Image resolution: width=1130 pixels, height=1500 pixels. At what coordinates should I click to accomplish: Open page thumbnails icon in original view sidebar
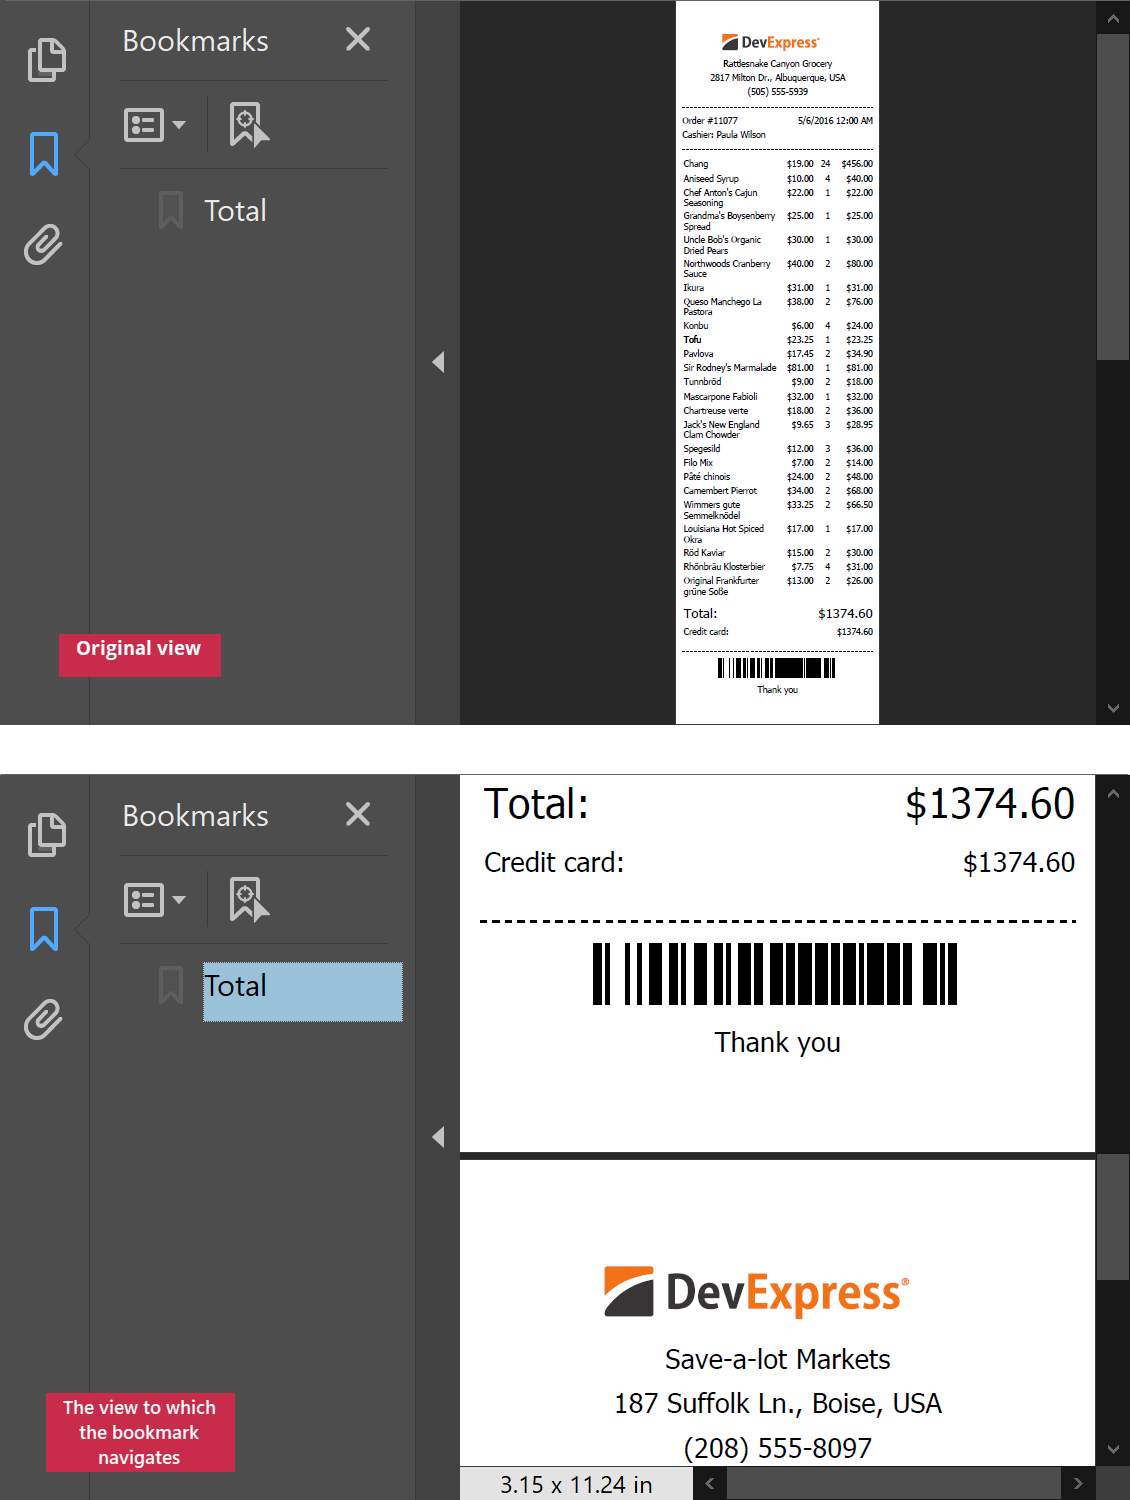(46, 60)
